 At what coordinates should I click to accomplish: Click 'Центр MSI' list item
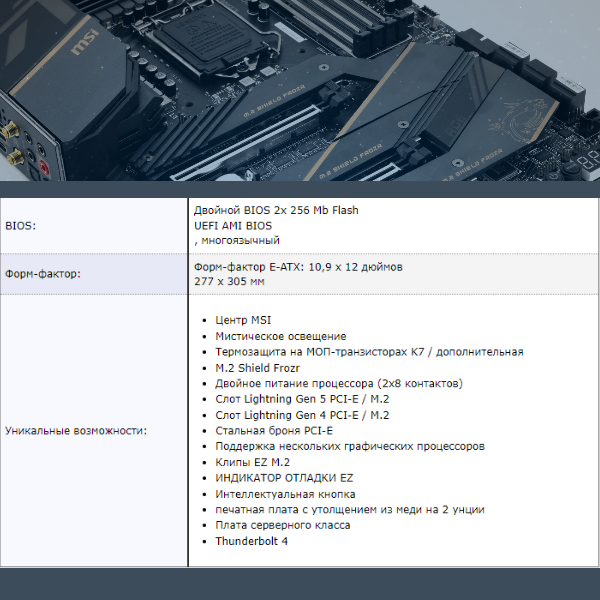tap(243, 320)
